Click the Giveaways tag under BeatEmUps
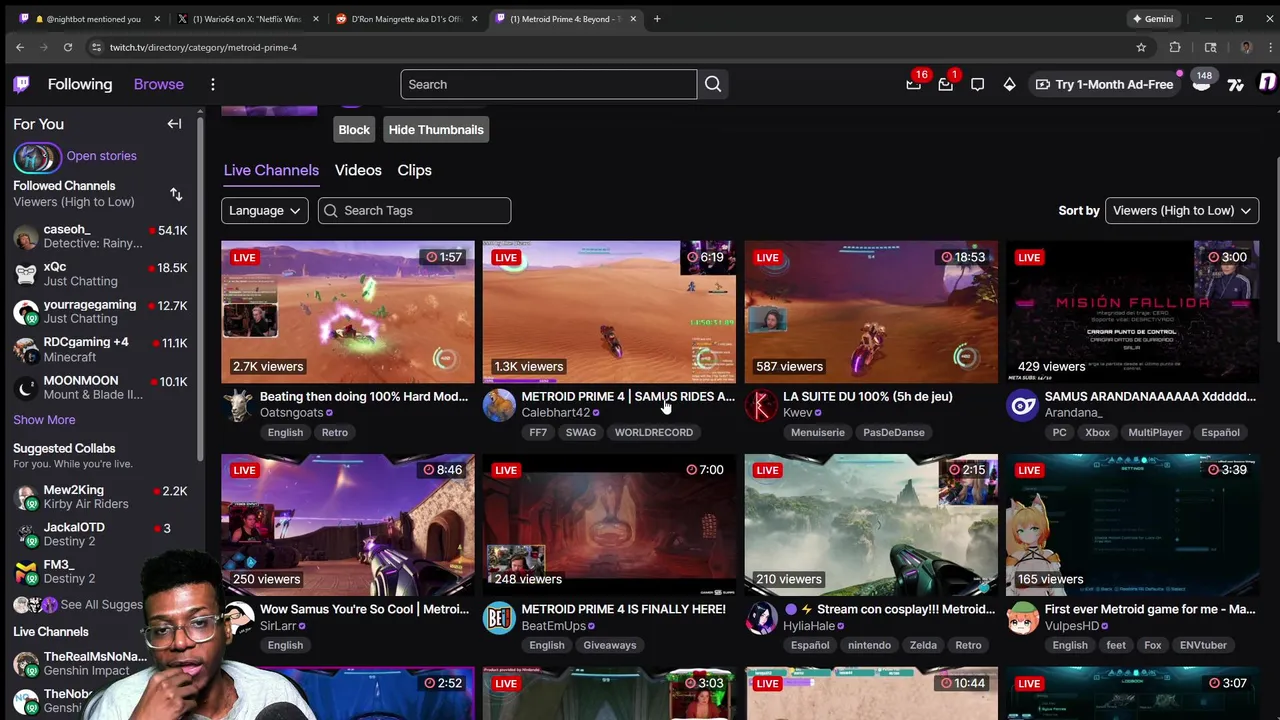Screen dimensions: 1280x720 [x=609, y=645]
